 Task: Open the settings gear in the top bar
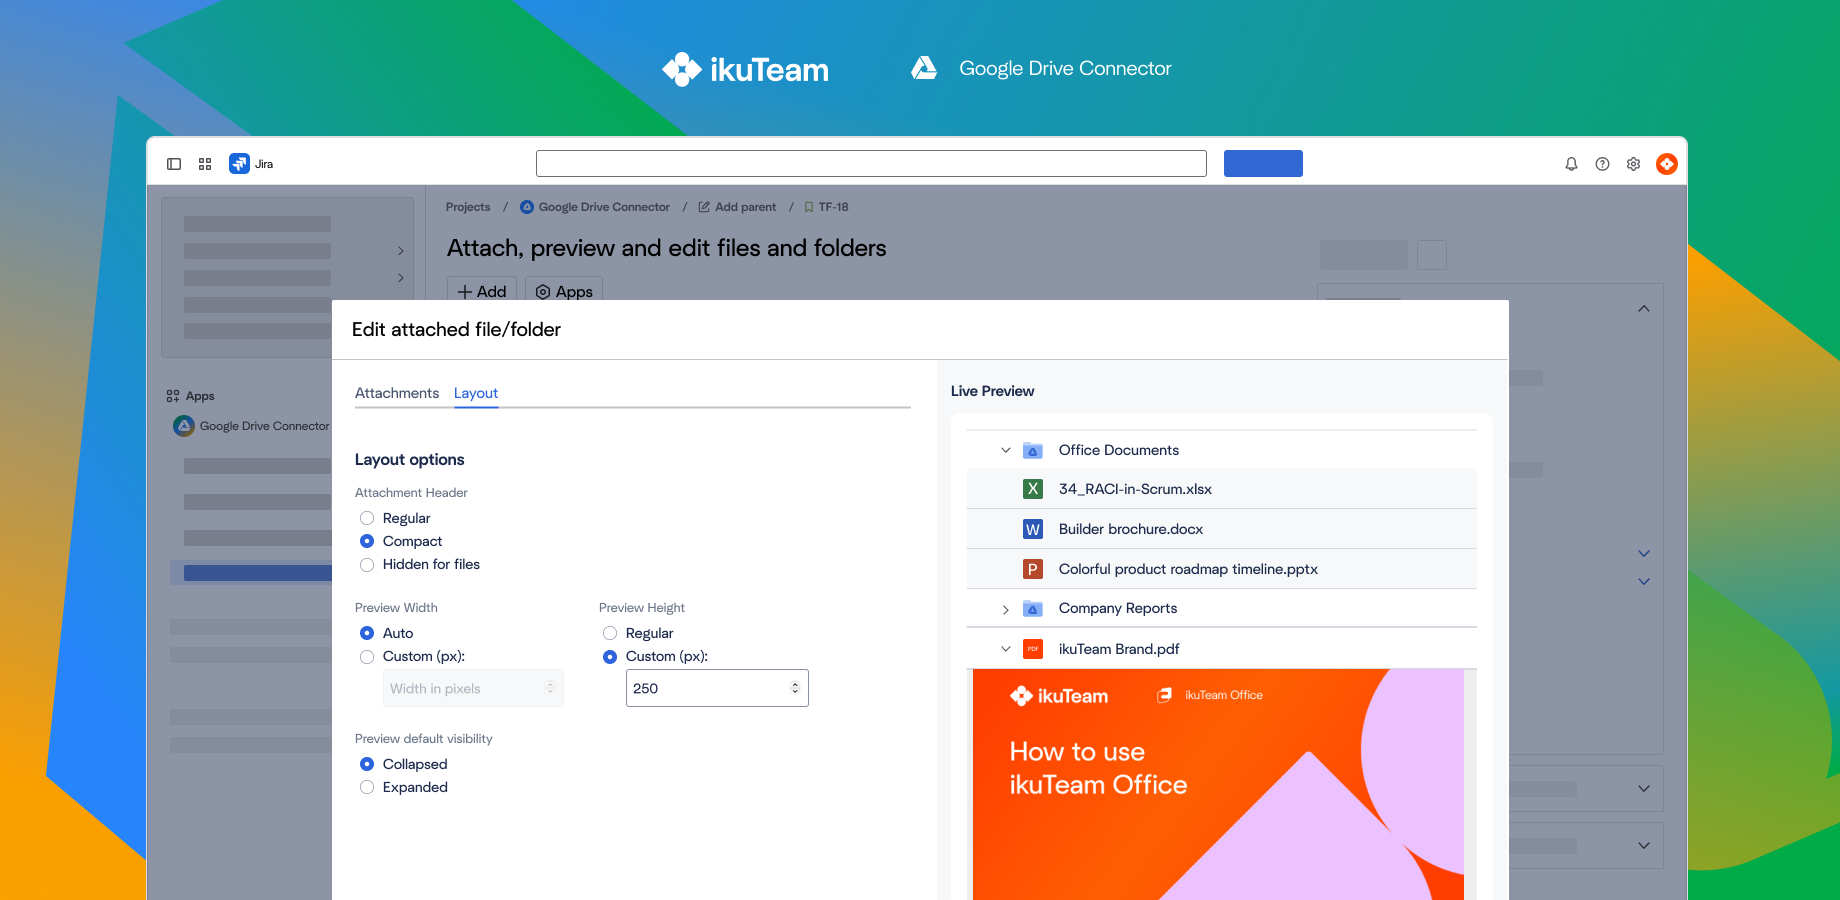click(1634, 163)
